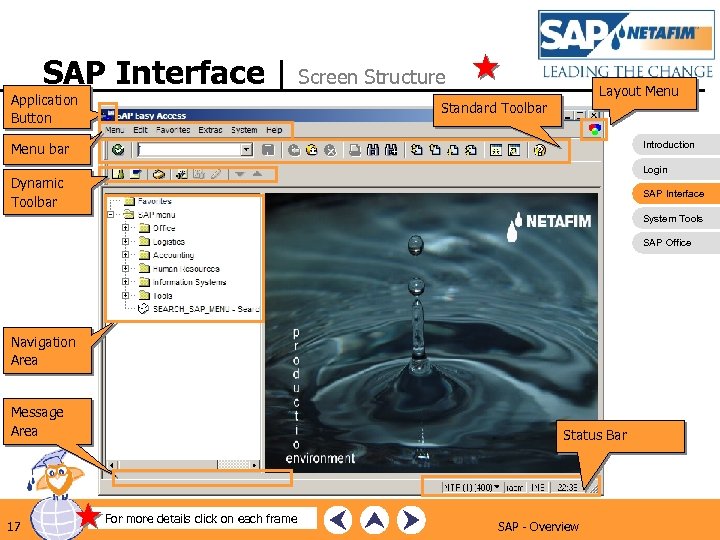This screenshot has width=720, height=540.
Task: Go to the Introduction section button
Action: click(676, 145)
